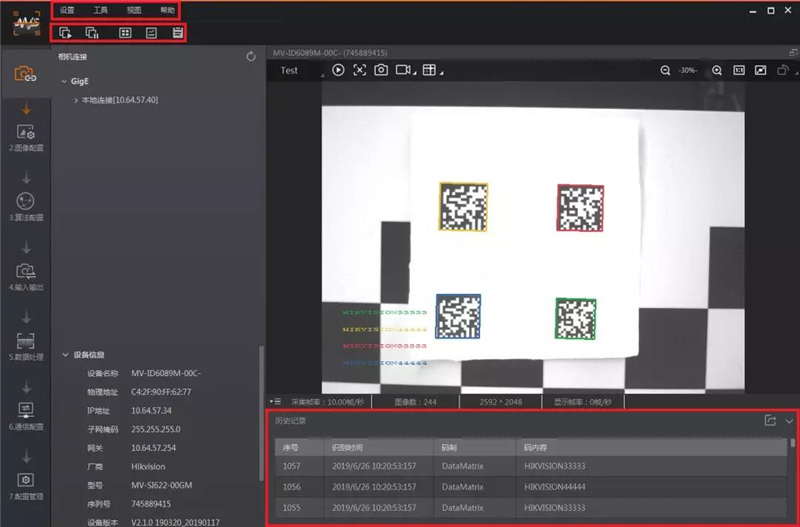Open the Test mode dropdown
This screenshot has width=800, height=527.
click(298, 70)
